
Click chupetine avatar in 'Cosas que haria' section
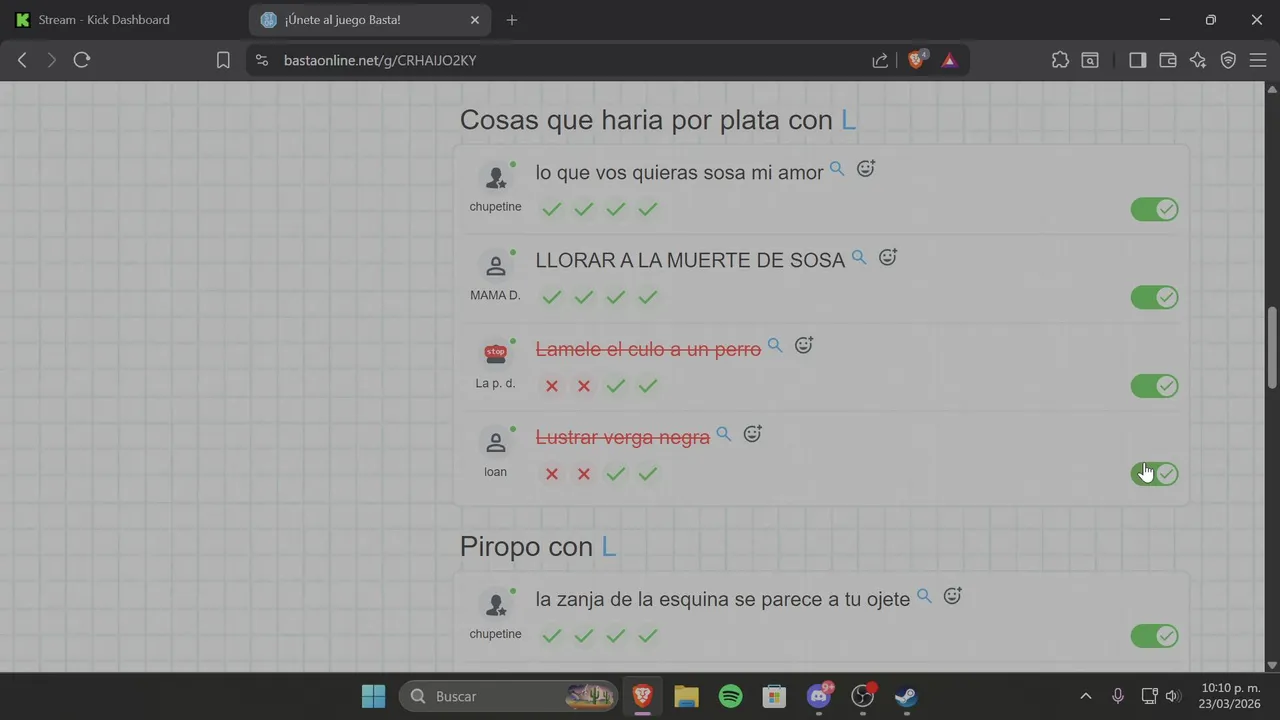tap(495, 178)
